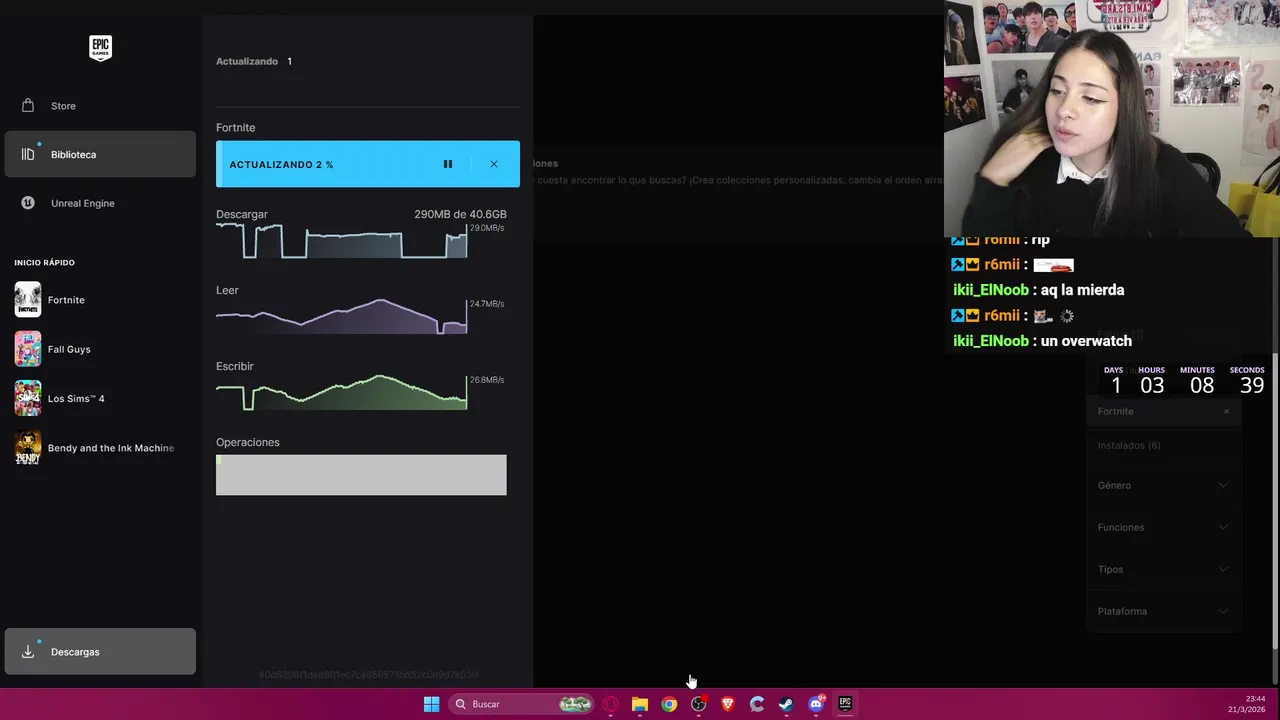Open OBS Studio from taskbar

tap(698, 704)
